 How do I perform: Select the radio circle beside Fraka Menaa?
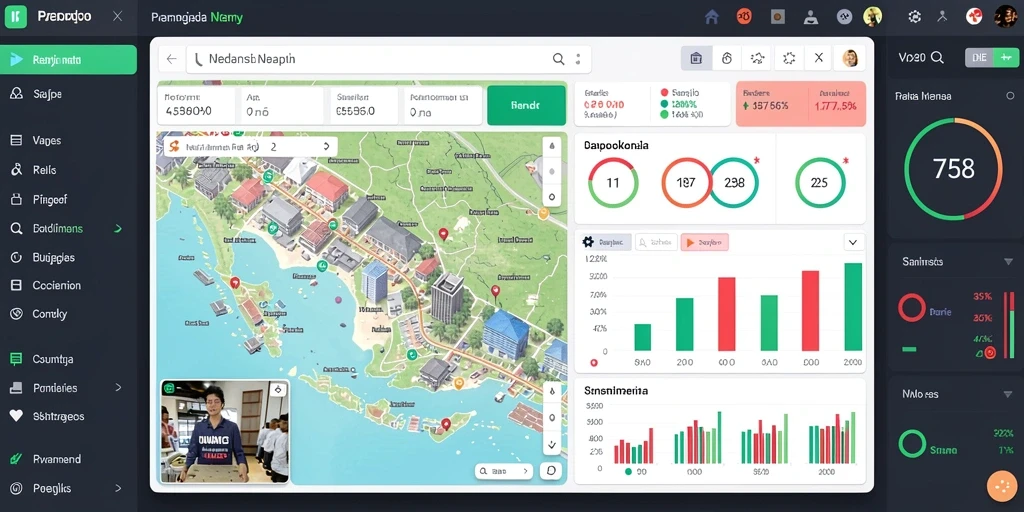point(1010,96)
